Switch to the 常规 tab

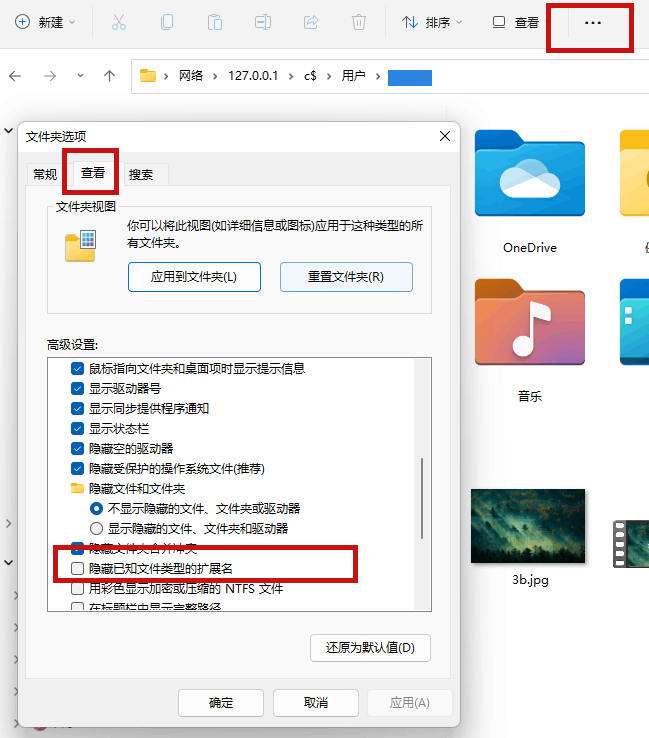[x=45, y=175]
